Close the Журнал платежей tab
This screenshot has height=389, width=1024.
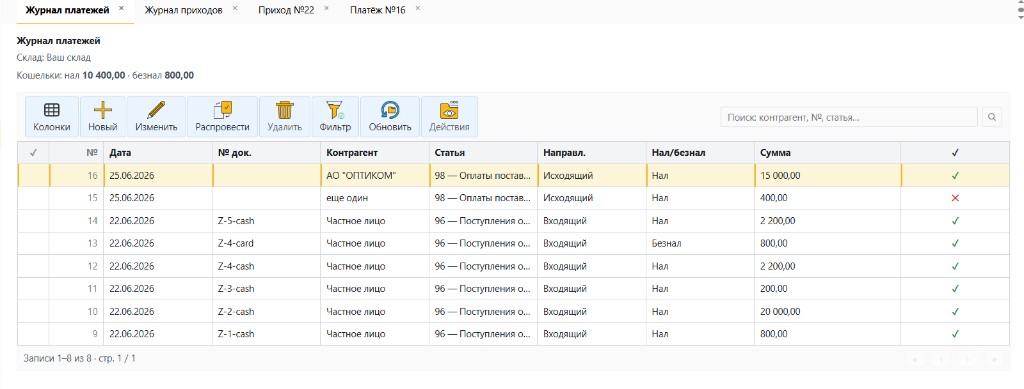coord(121,8)
